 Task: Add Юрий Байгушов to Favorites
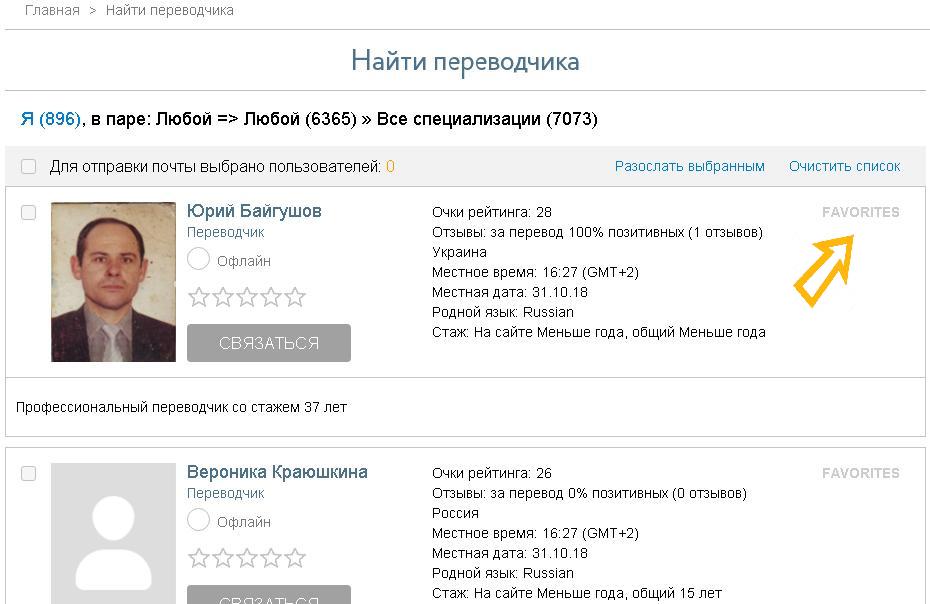pos(860,212)
